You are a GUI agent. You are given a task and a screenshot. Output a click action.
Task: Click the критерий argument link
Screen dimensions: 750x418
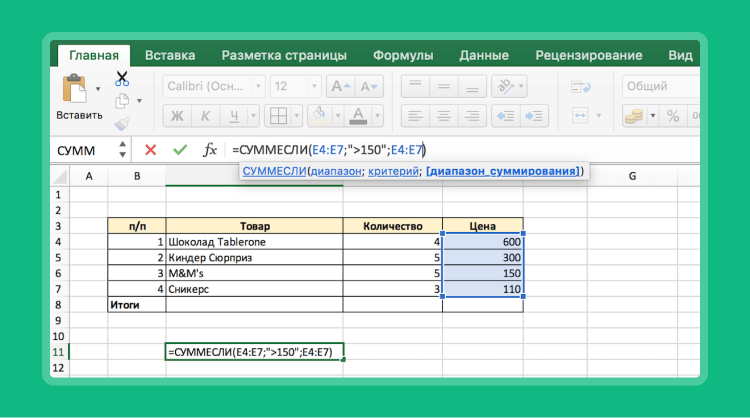393,171
